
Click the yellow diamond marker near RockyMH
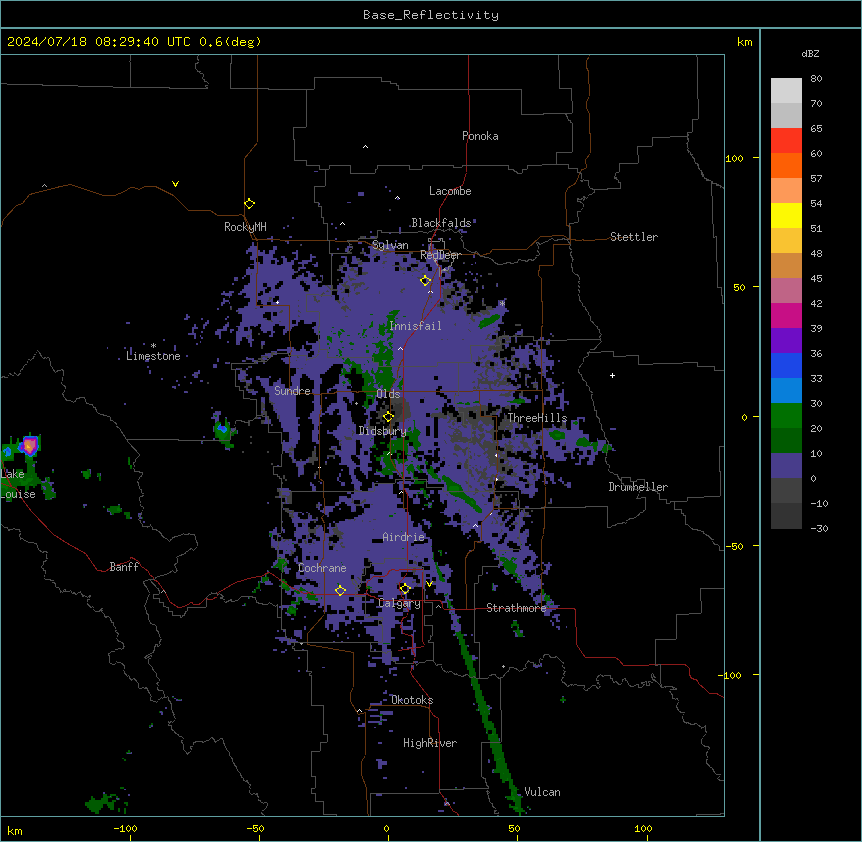[x=249, y=204]
